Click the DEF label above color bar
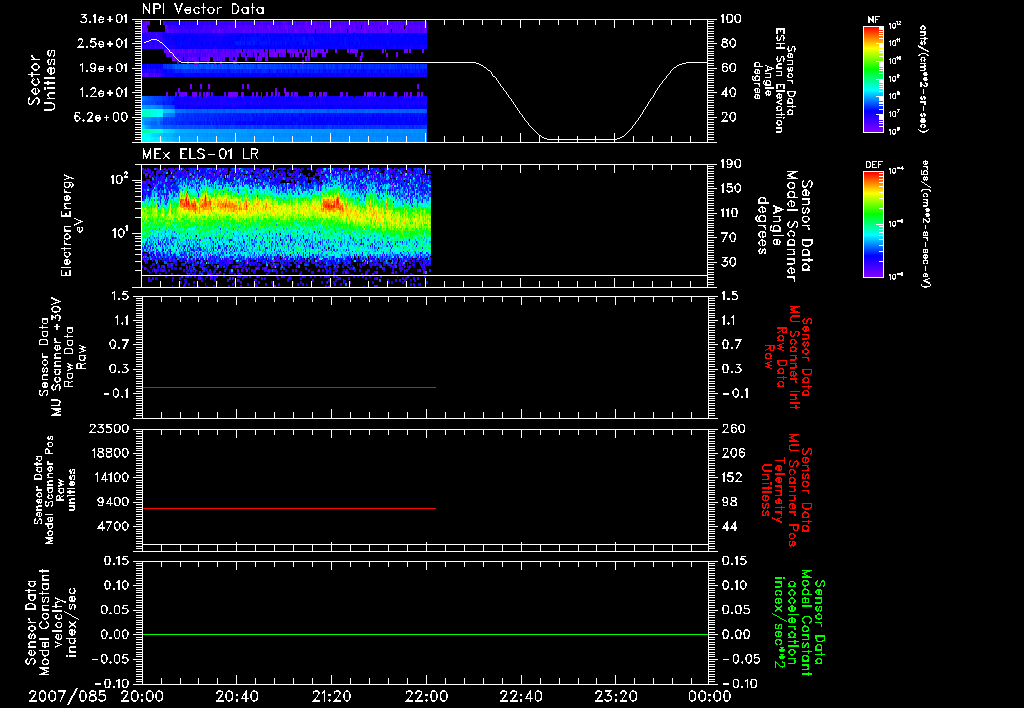 coord(873,165)
